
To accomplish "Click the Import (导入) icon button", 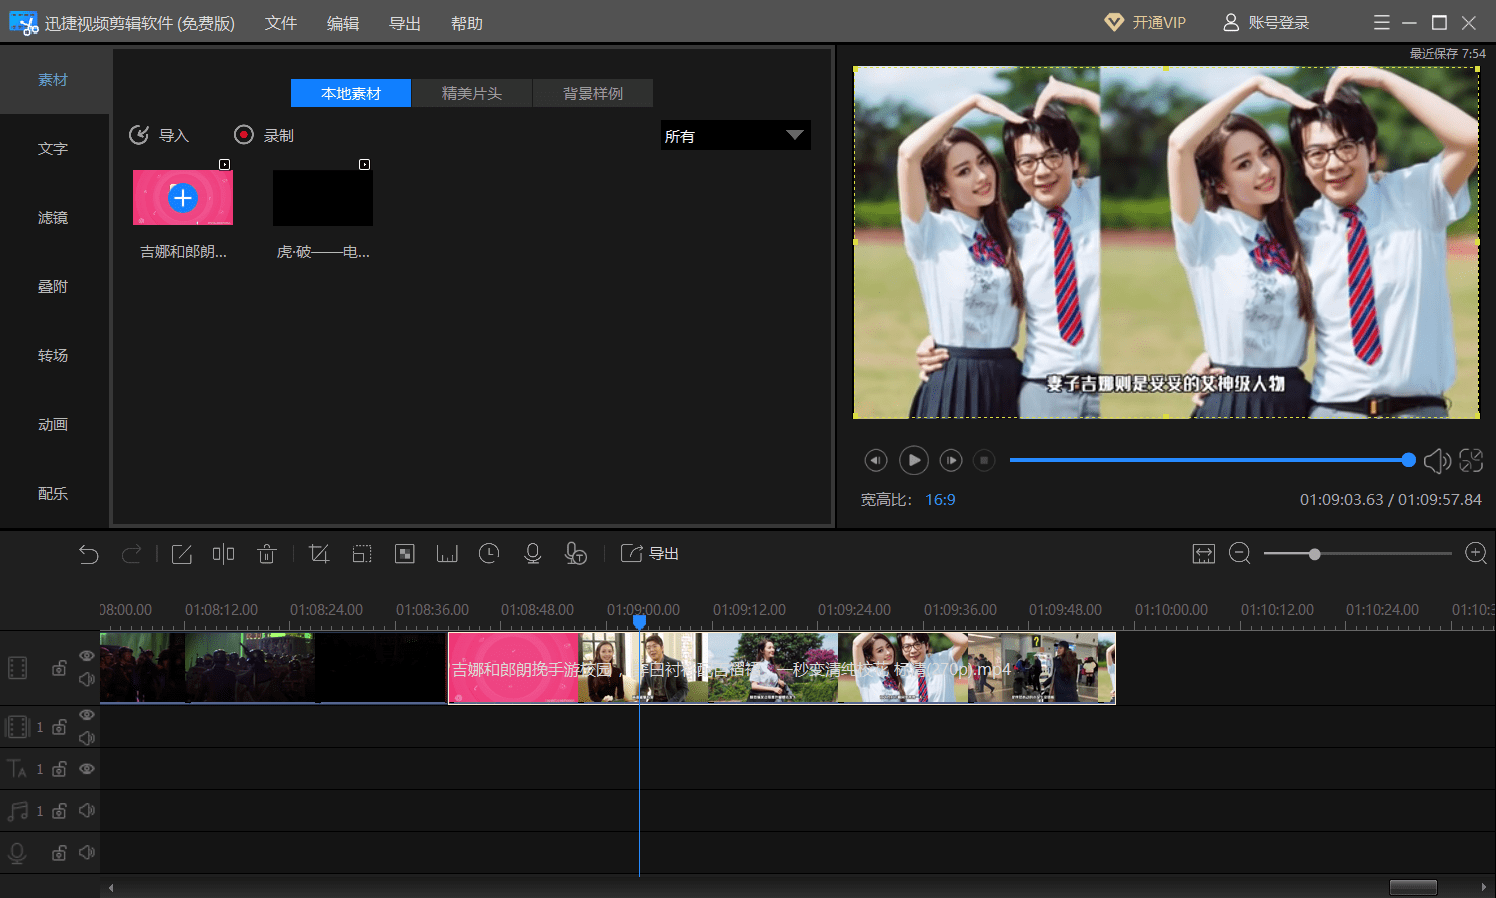I will coord(159,135).
